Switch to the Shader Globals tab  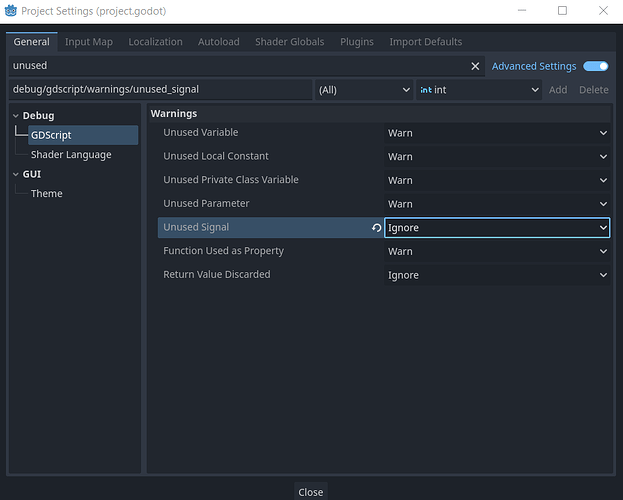pyautogui.click(x=290, y=42)
